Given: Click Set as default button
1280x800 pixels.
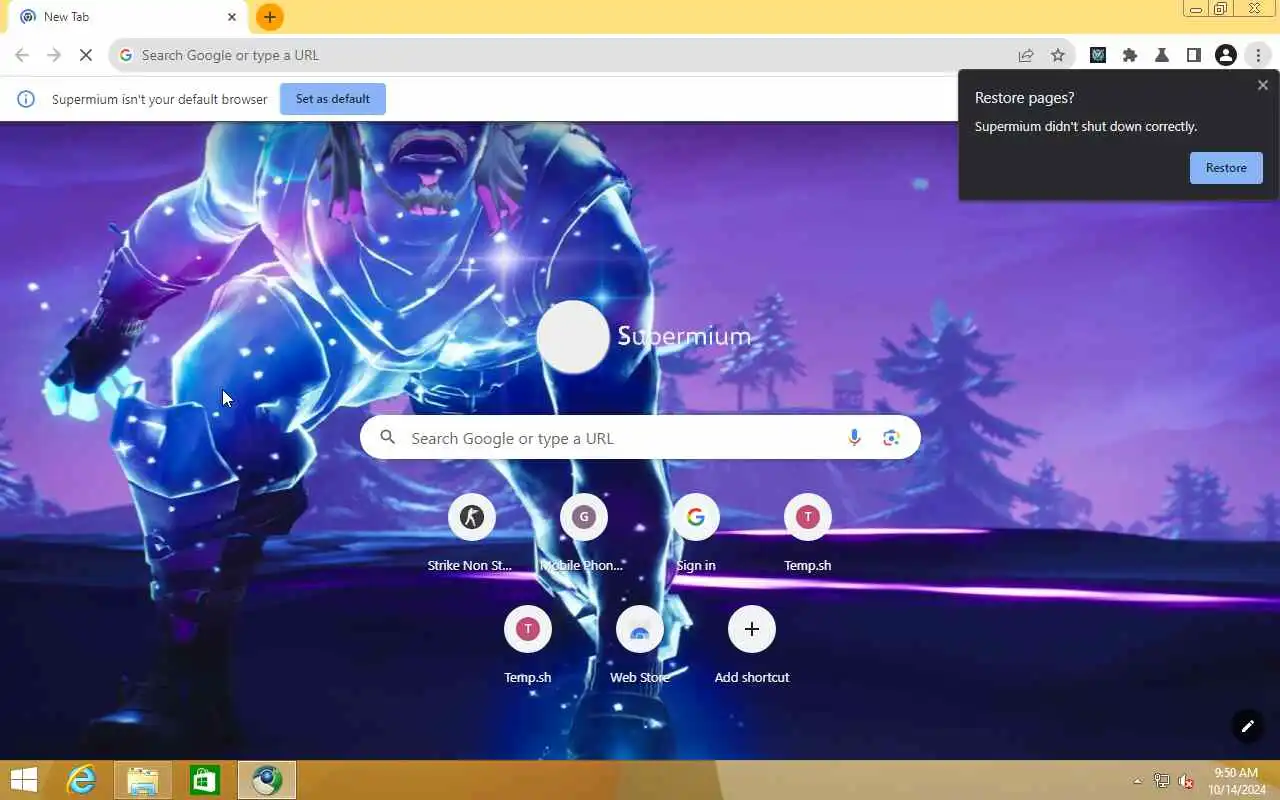Looking at the screenshot, I should click(333, 99).
